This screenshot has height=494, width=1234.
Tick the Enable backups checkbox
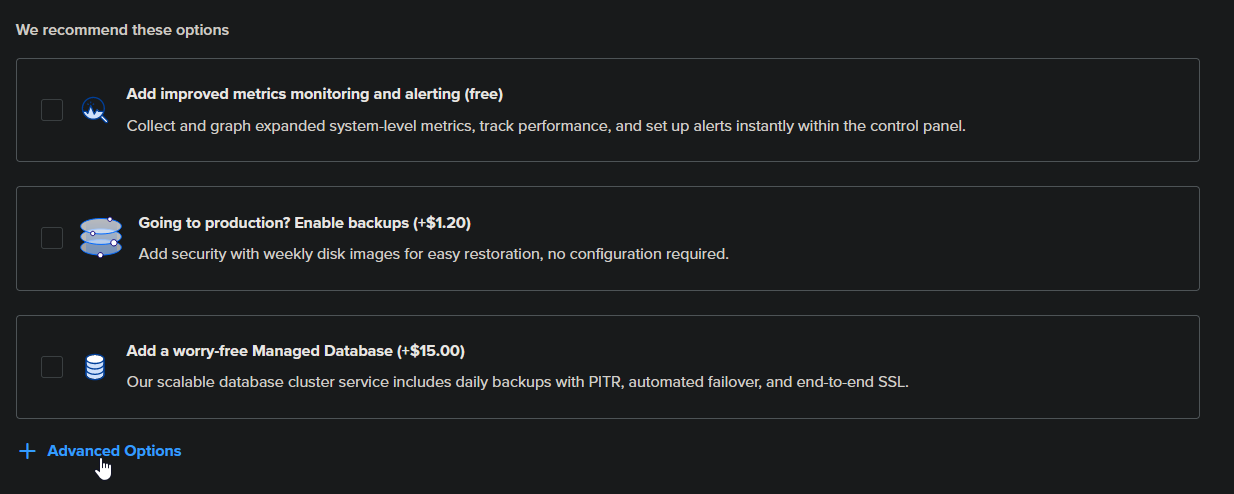[52, 238]
